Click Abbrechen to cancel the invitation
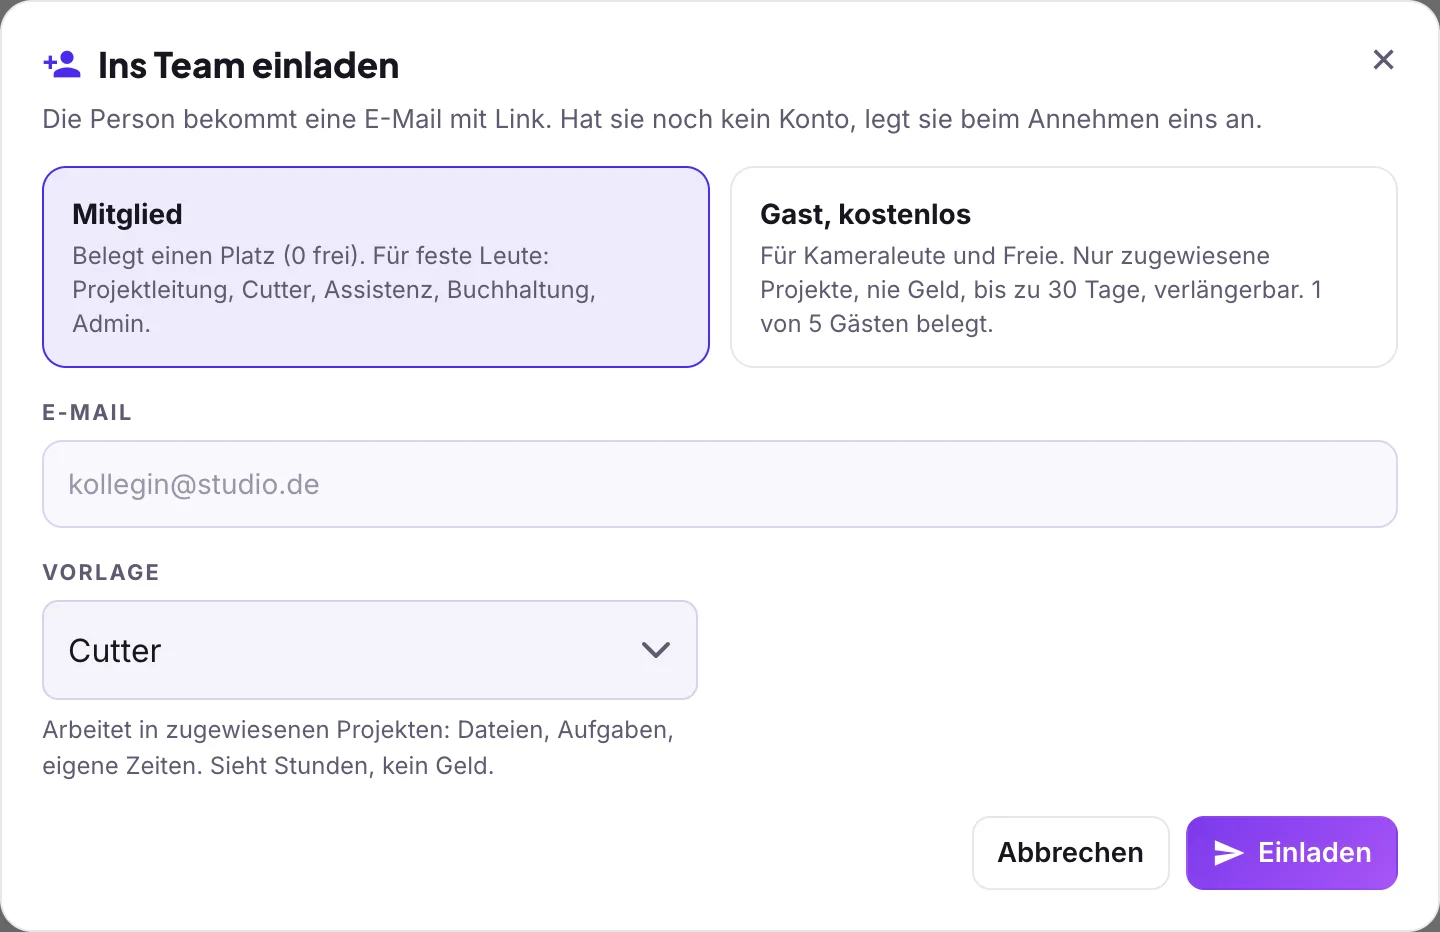Image resolution: width=1440 pixels, height=932 pixels. [x=1071, y=853]
